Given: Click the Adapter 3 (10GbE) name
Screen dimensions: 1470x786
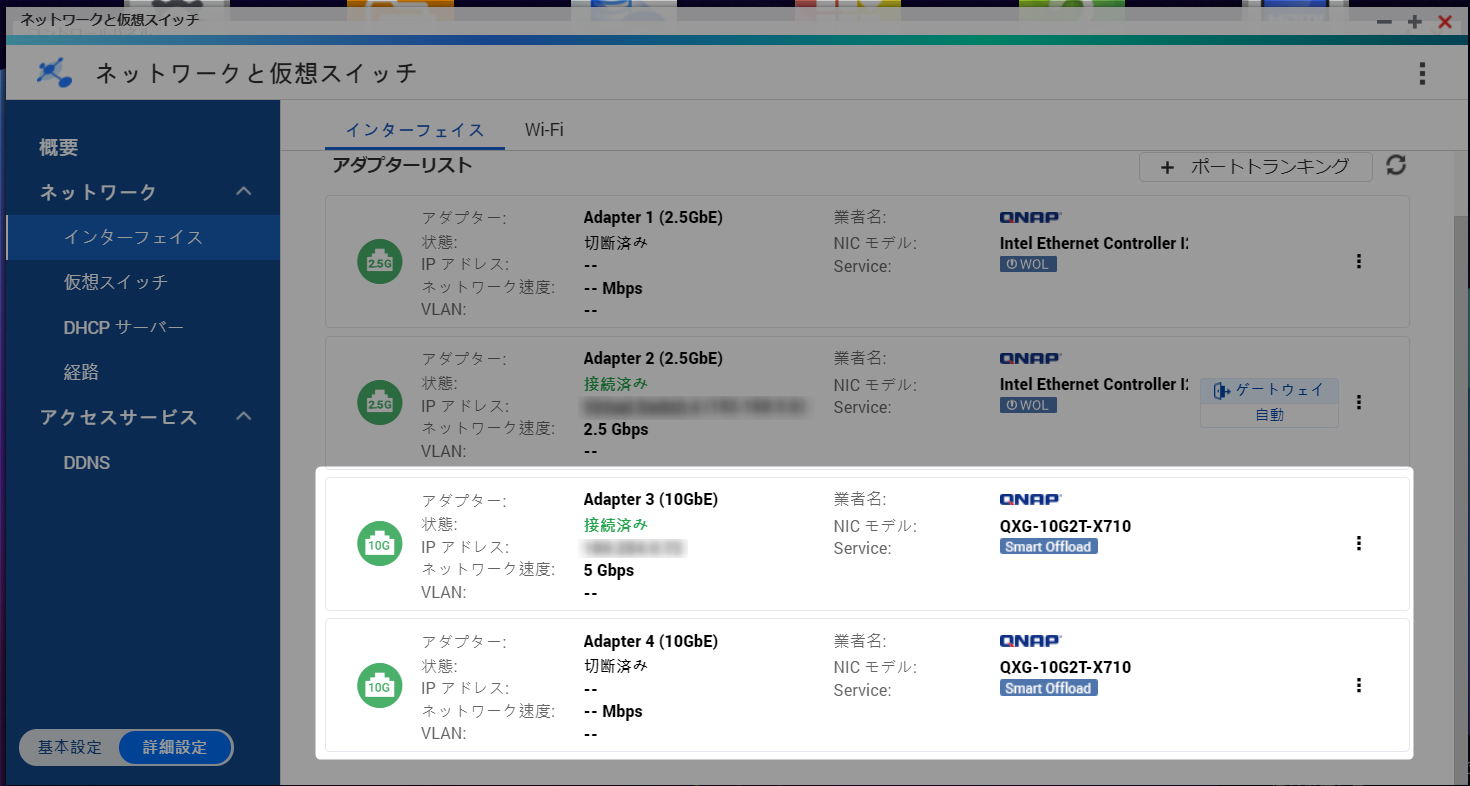Looking at the screenshot, I should [x=650, y=499].
